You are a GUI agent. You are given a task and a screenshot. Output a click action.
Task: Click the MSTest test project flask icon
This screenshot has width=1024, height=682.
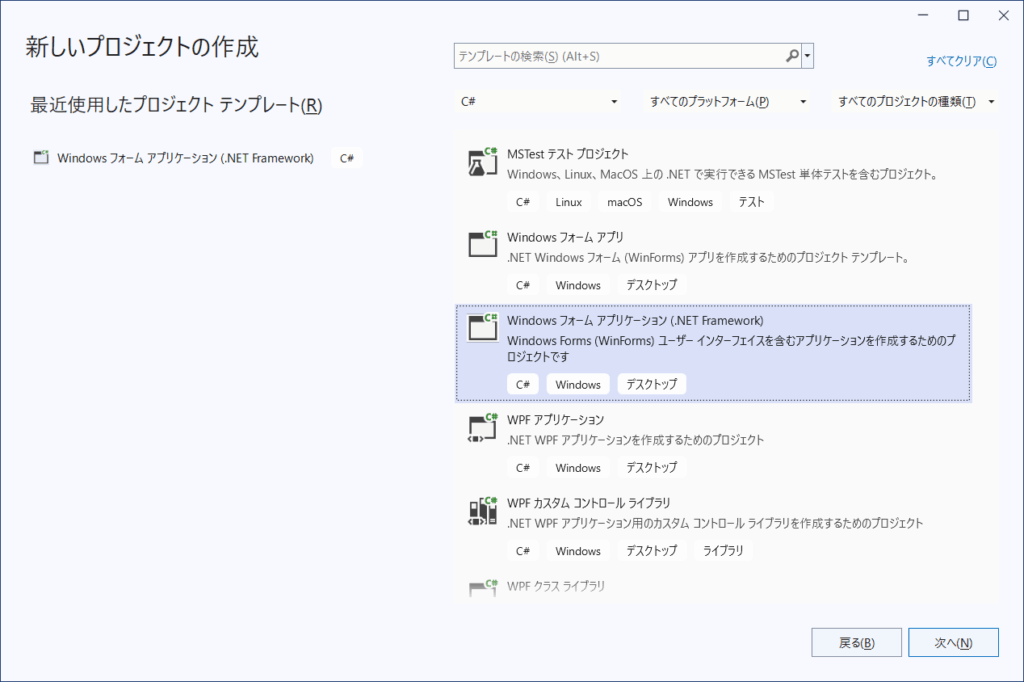coord(483,163)
